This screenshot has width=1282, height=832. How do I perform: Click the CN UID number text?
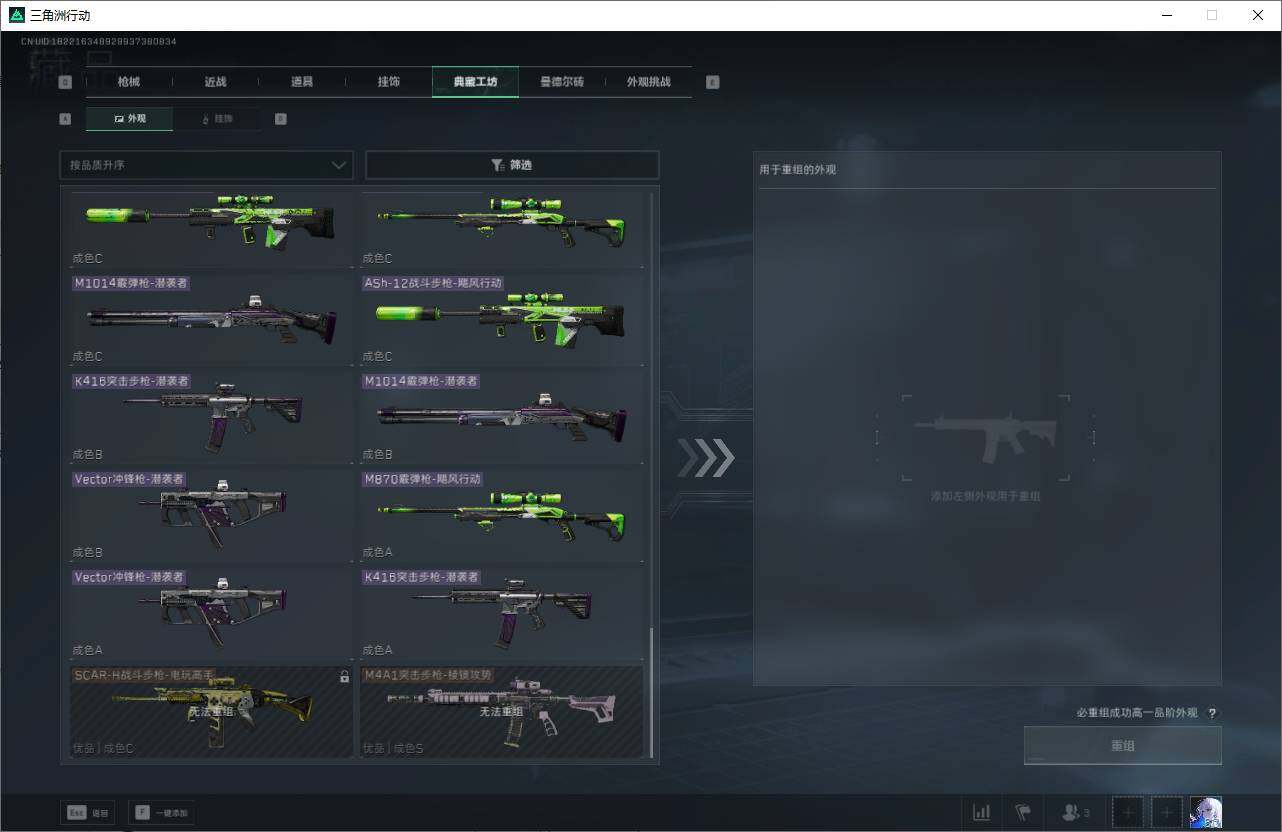pos(99,42)
